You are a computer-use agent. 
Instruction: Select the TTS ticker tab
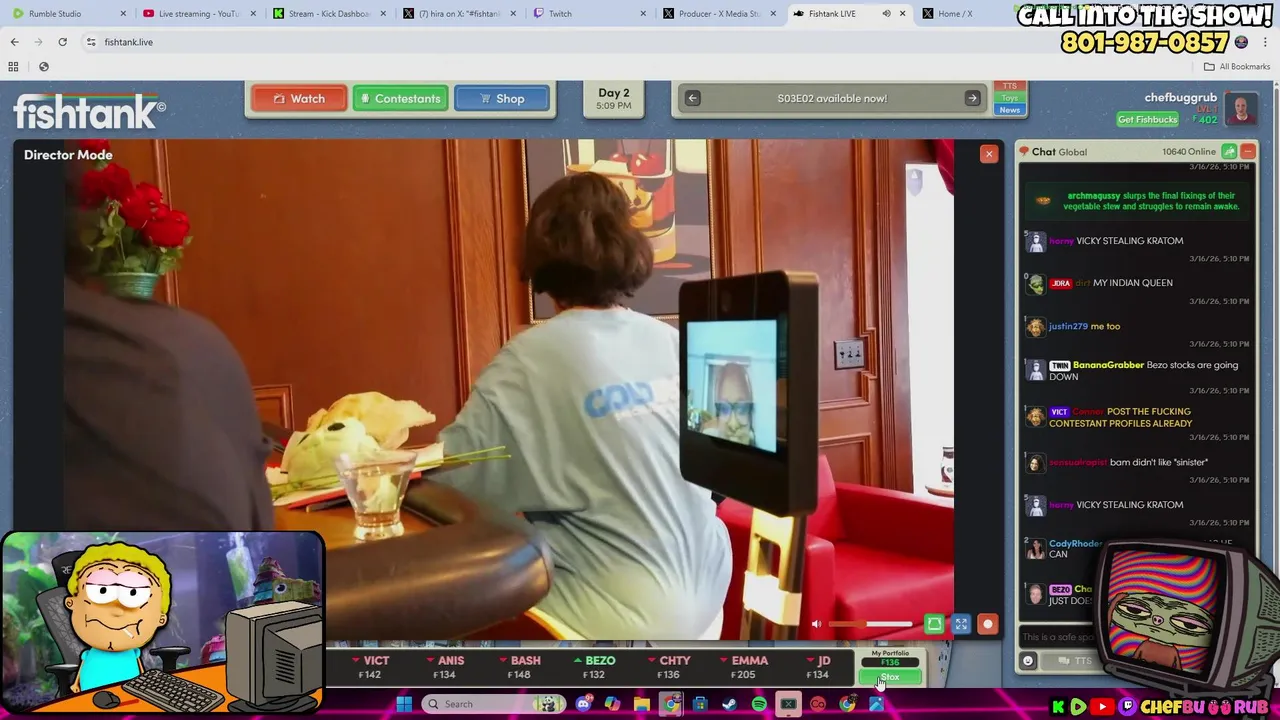(1010, 86)
